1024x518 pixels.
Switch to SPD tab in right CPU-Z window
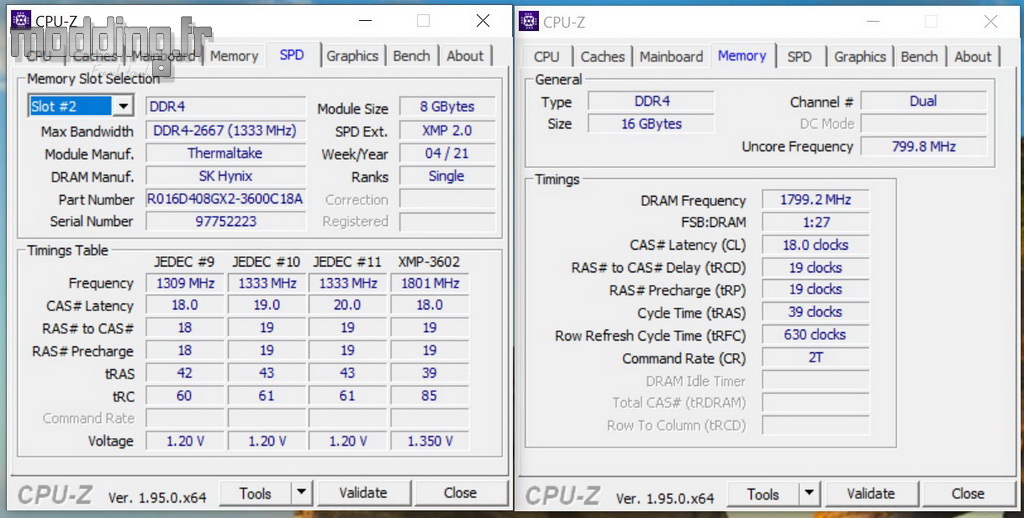point(799,57)
